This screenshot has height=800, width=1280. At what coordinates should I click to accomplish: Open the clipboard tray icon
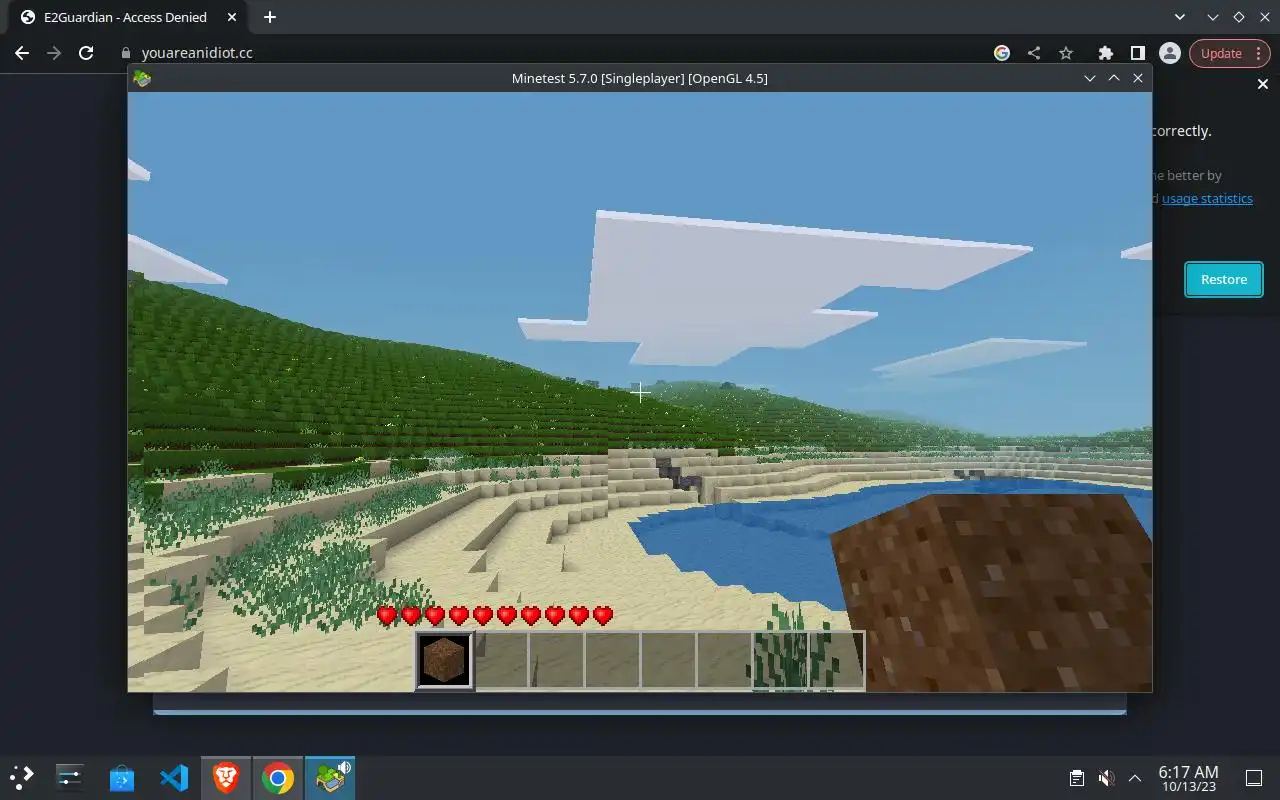1077,778
